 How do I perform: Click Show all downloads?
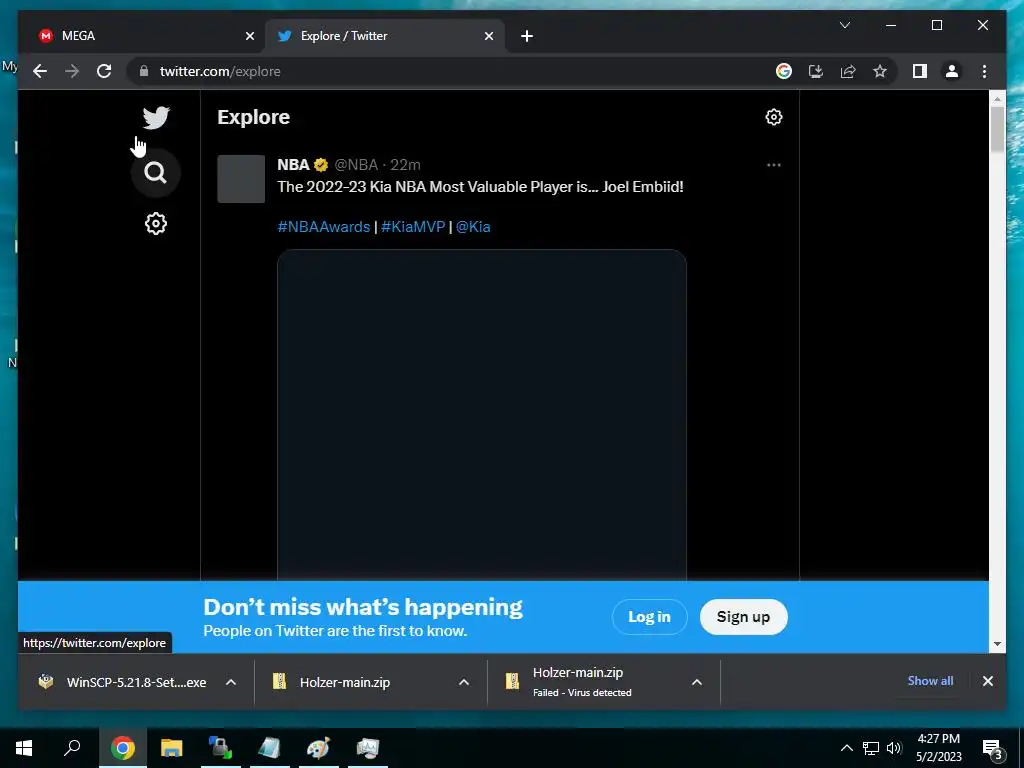tap(930, 680)
